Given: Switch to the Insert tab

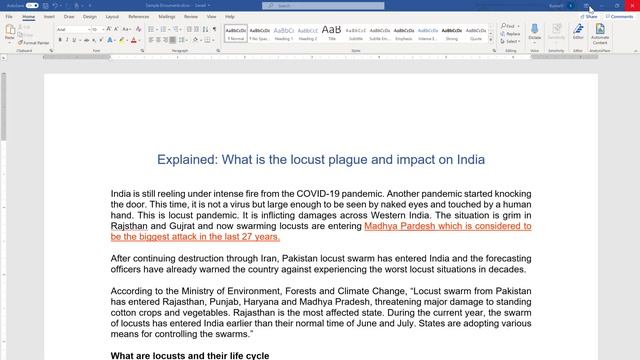Looking at the screenshot, I should click(49, 17).
